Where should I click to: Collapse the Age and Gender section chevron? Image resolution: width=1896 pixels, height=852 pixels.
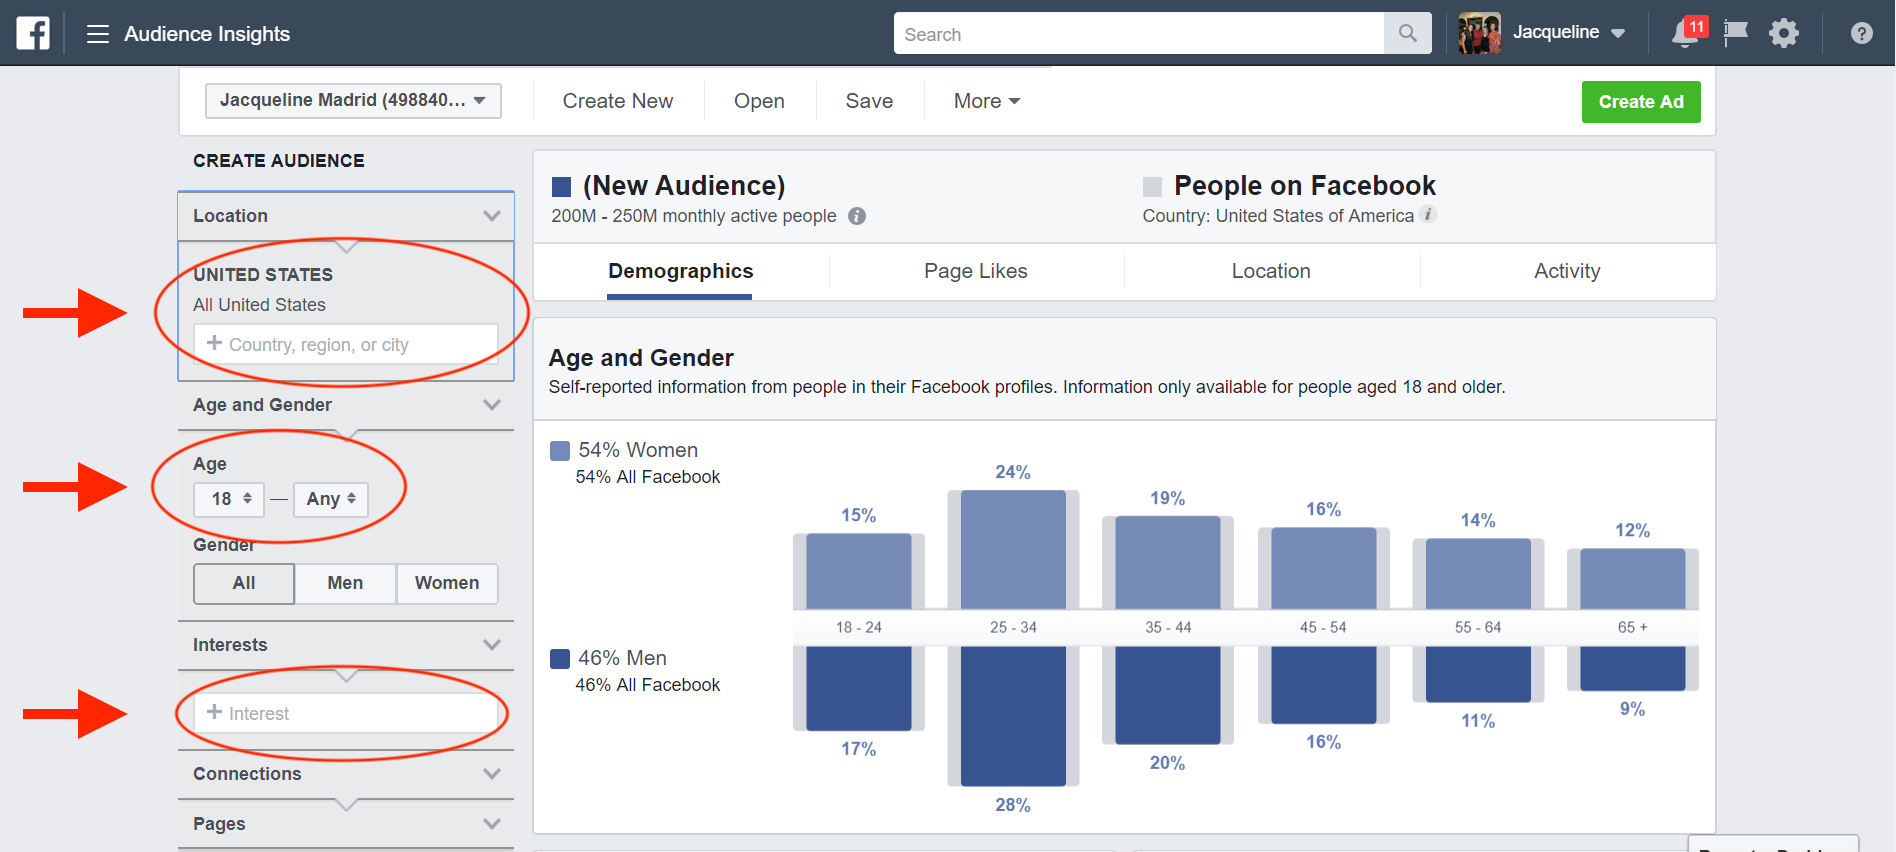pyautogui.click(x=491, y=405)
